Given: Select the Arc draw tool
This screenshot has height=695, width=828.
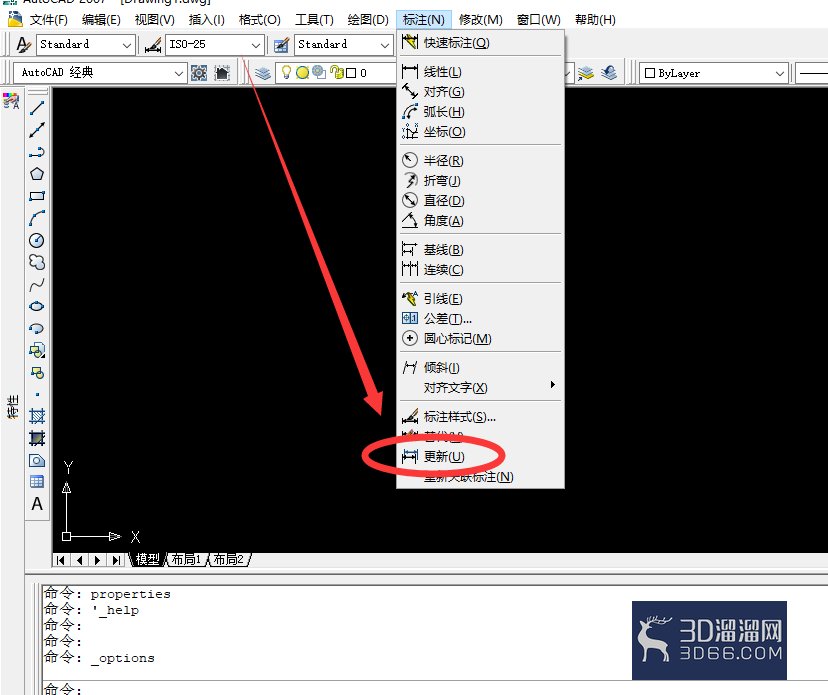Looking at the screenshot, I should click(x=37, y=218).
